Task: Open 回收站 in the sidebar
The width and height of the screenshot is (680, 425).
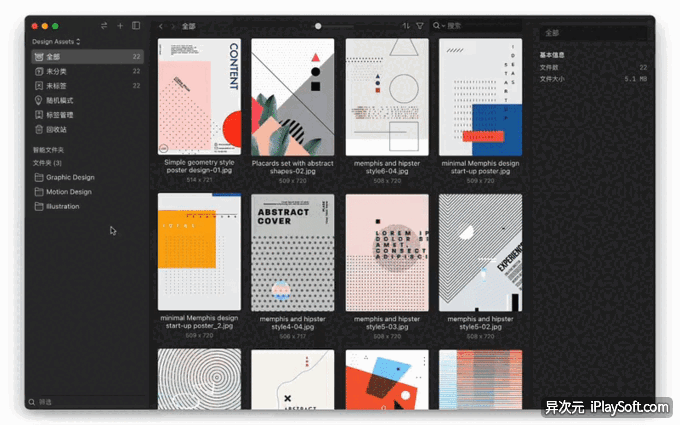Action: click(x=88, y=129)
